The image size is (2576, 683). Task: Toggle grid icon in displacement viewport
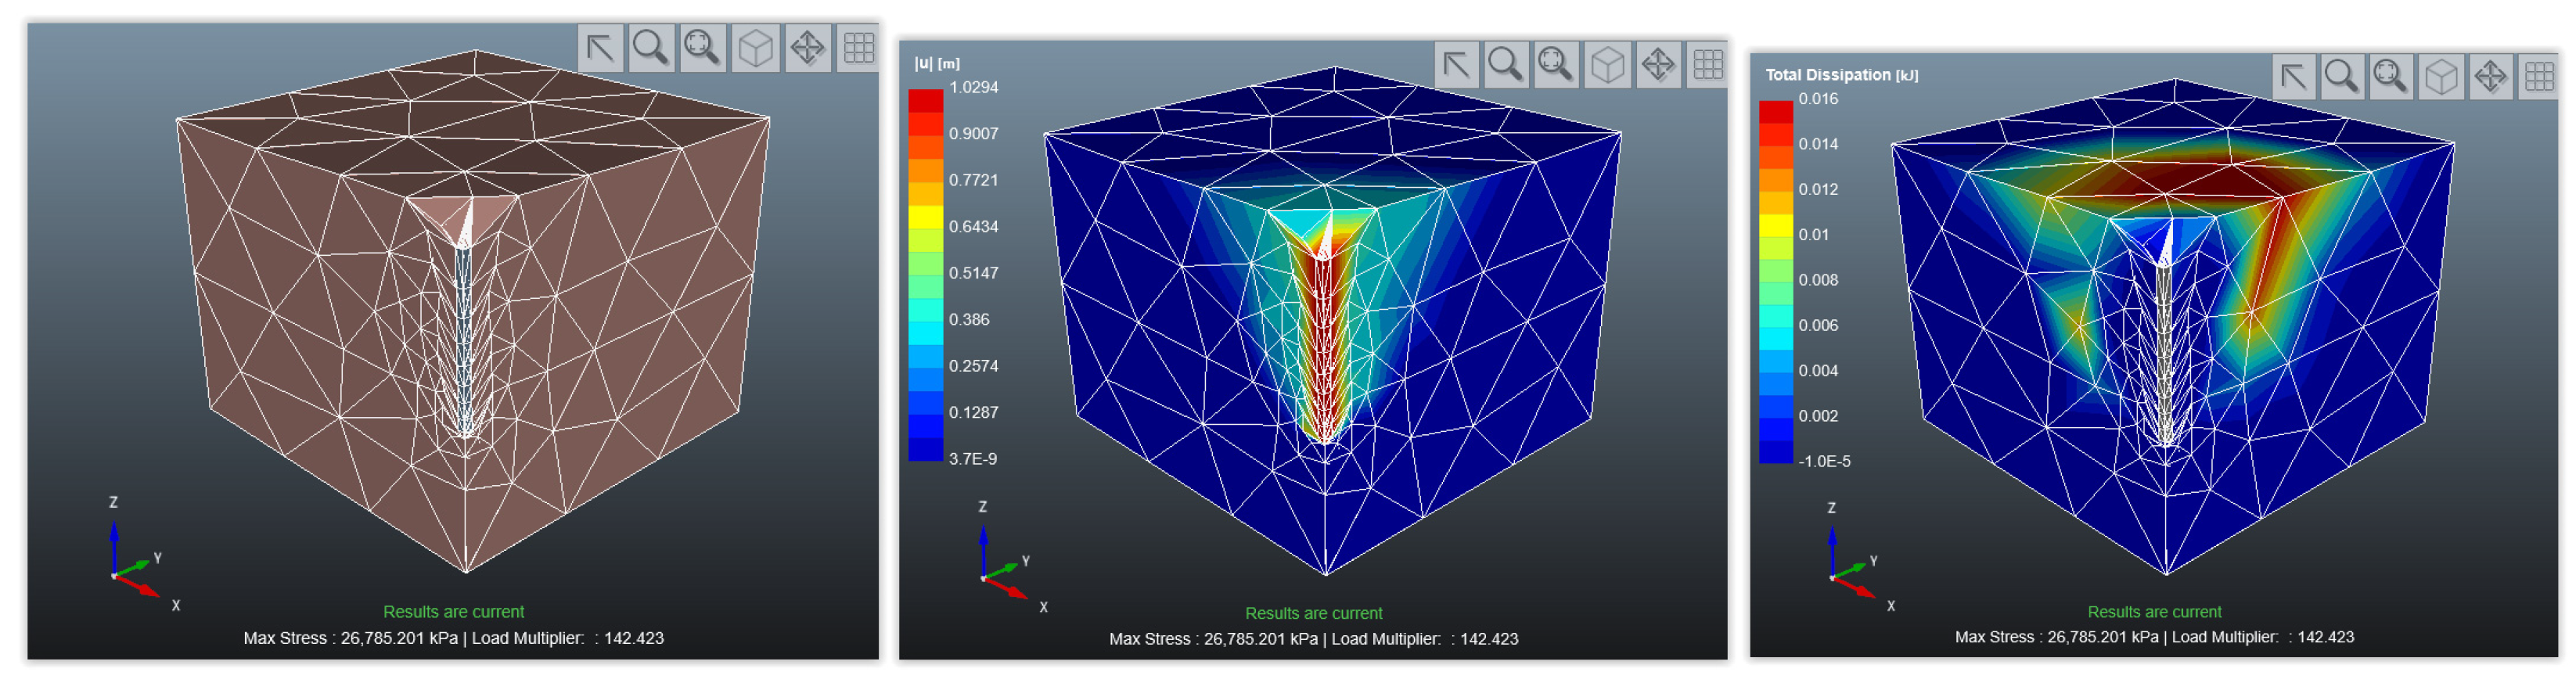[x=1708, y=65]
